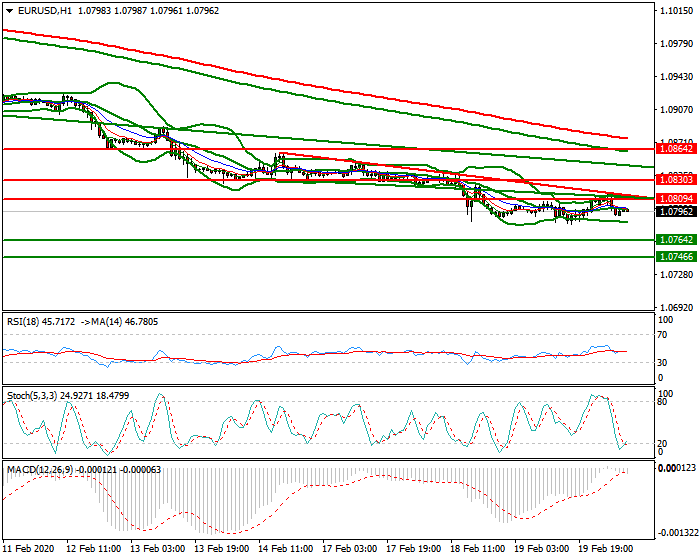The width and height of the screenshot is (700, 560).
Task: Select the 1.07466 green support level label
Action: [x=676, y=257]
